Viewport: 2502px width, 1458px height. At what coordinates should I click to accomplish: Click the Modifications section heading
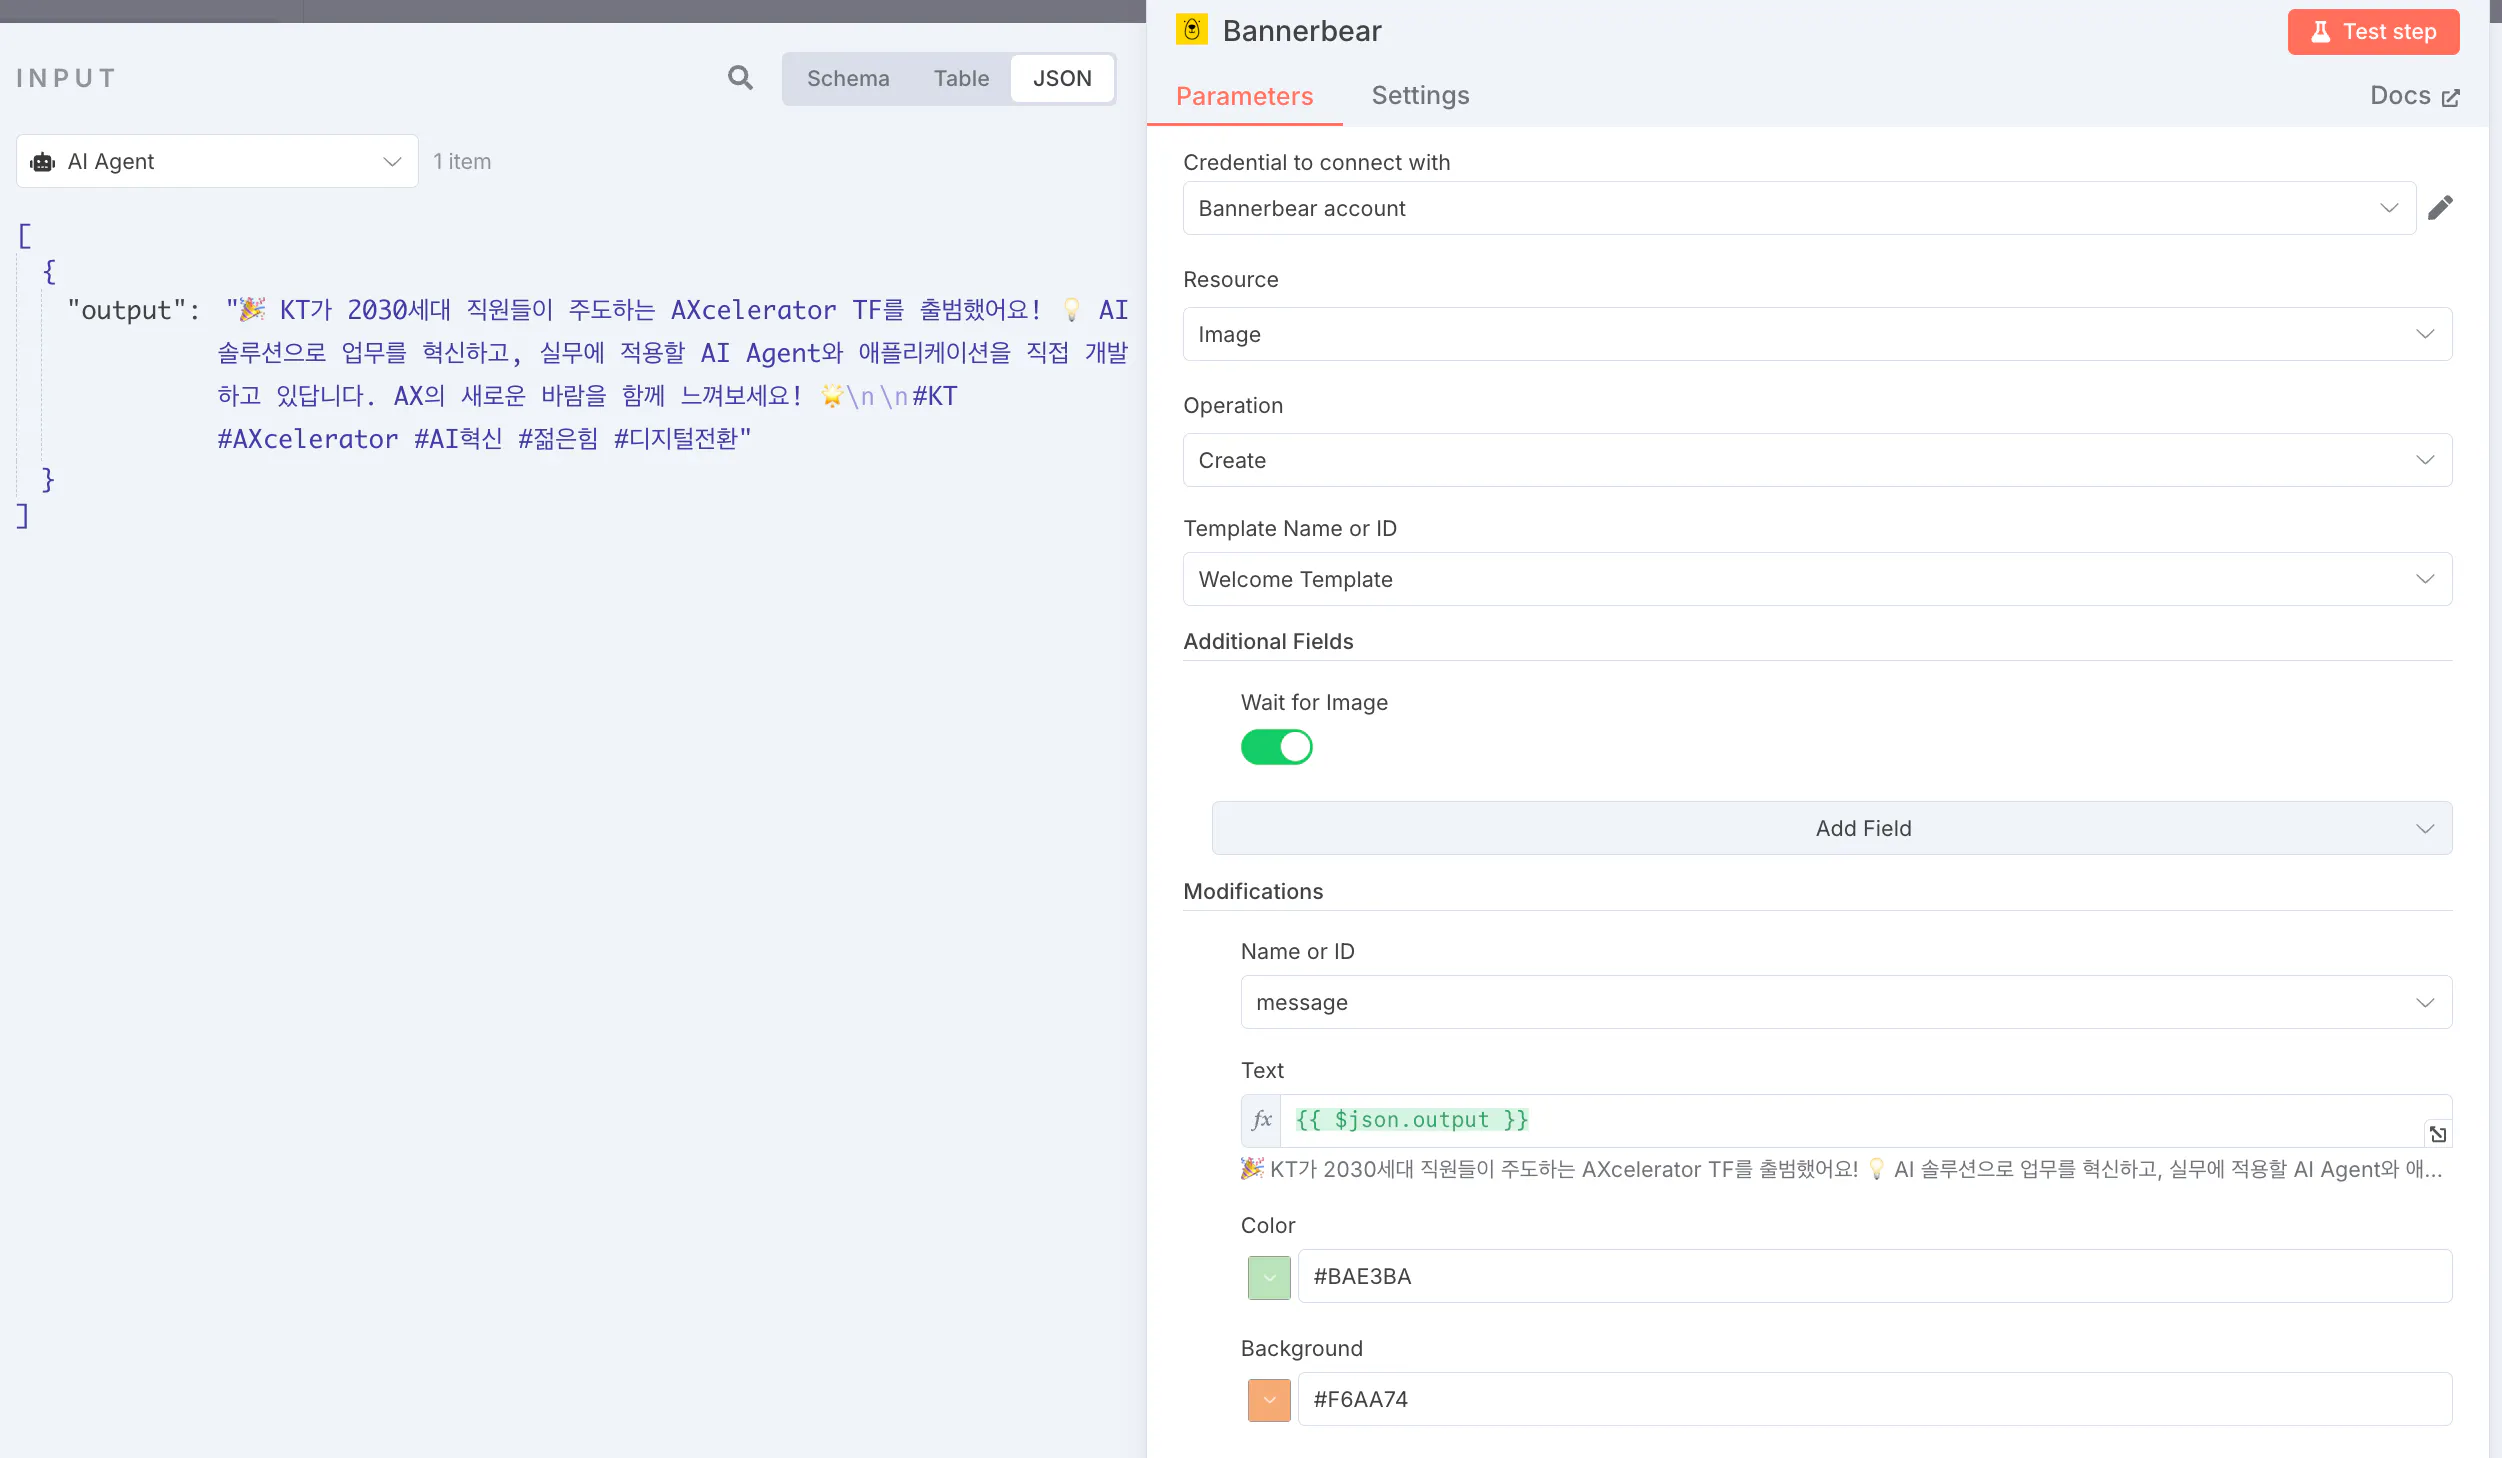point(1253,891)
